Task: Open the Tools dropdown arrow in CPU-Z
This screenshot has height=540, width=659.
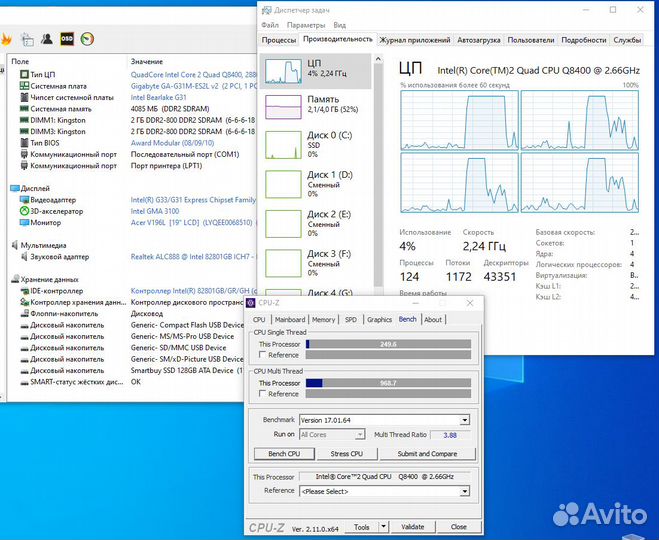Action: [x=383, y=527]
